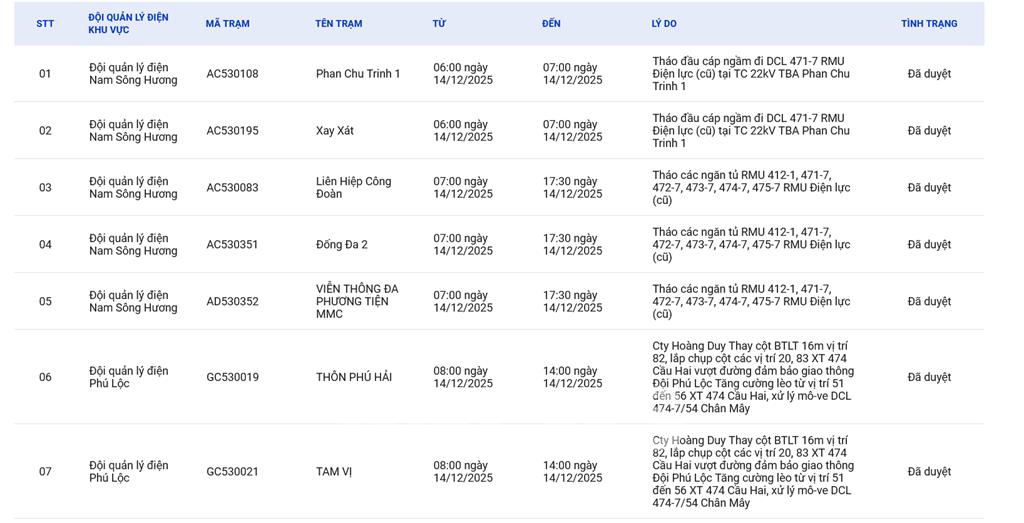Click the STT column header

[x=45, y=23]
